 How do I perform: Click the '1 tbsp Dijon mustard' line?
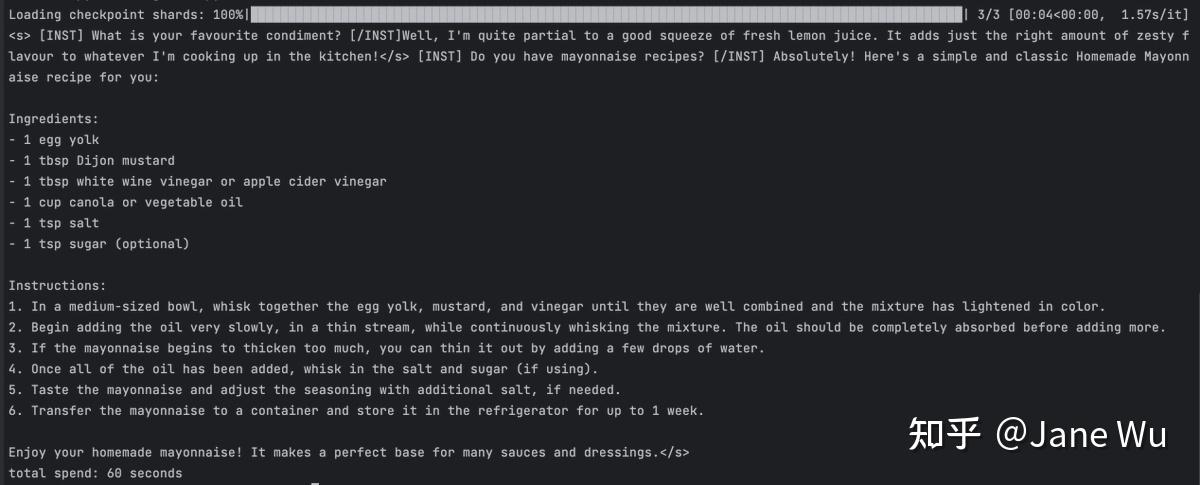[x=91, y=161]
